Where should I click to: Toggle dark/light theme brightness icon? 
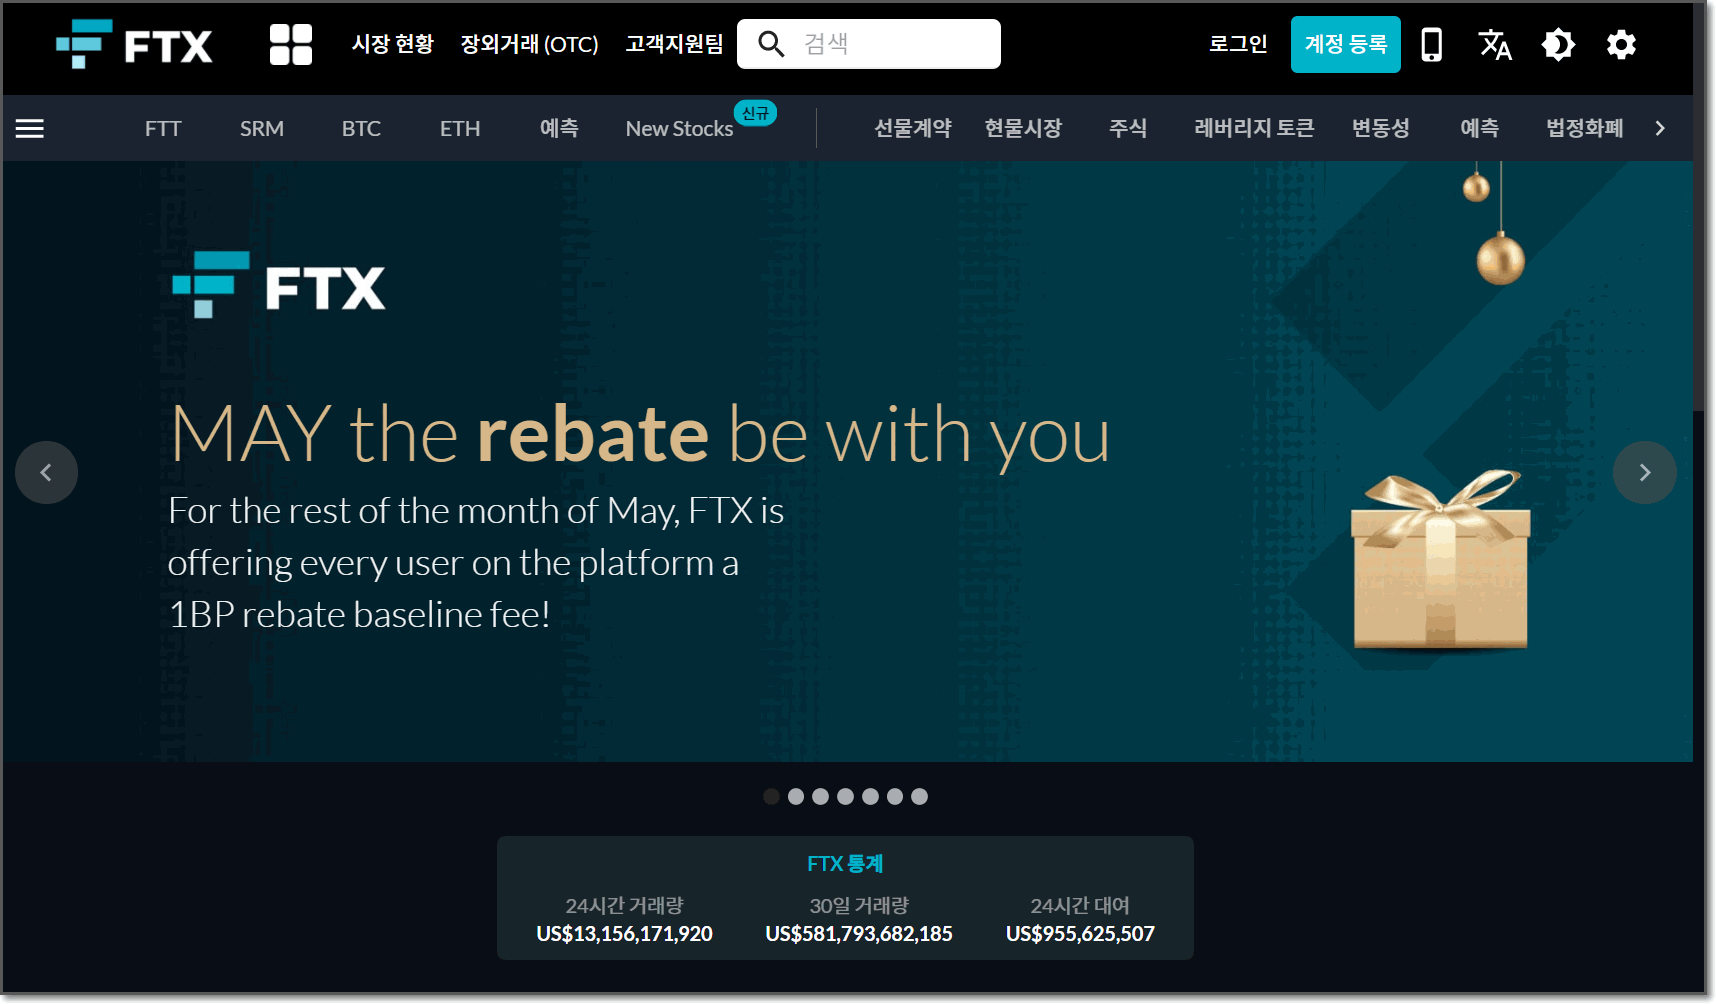[x=1558, y=45]
